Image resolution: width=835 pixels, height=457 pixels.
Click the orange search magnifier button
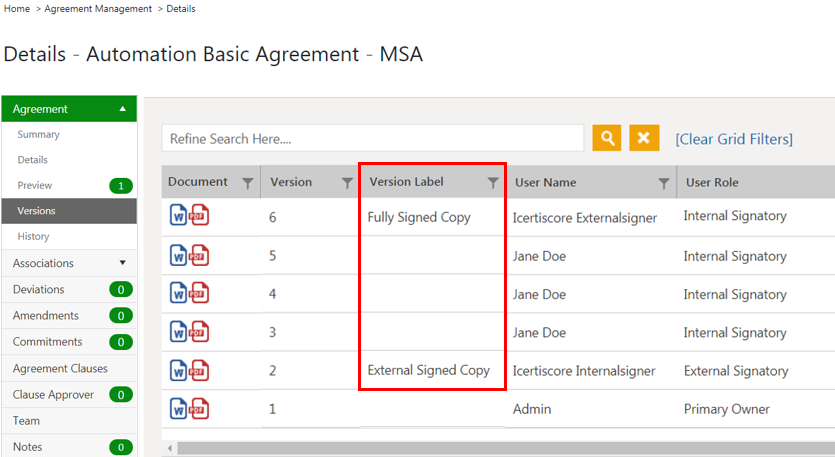click(x=607, y=138)
